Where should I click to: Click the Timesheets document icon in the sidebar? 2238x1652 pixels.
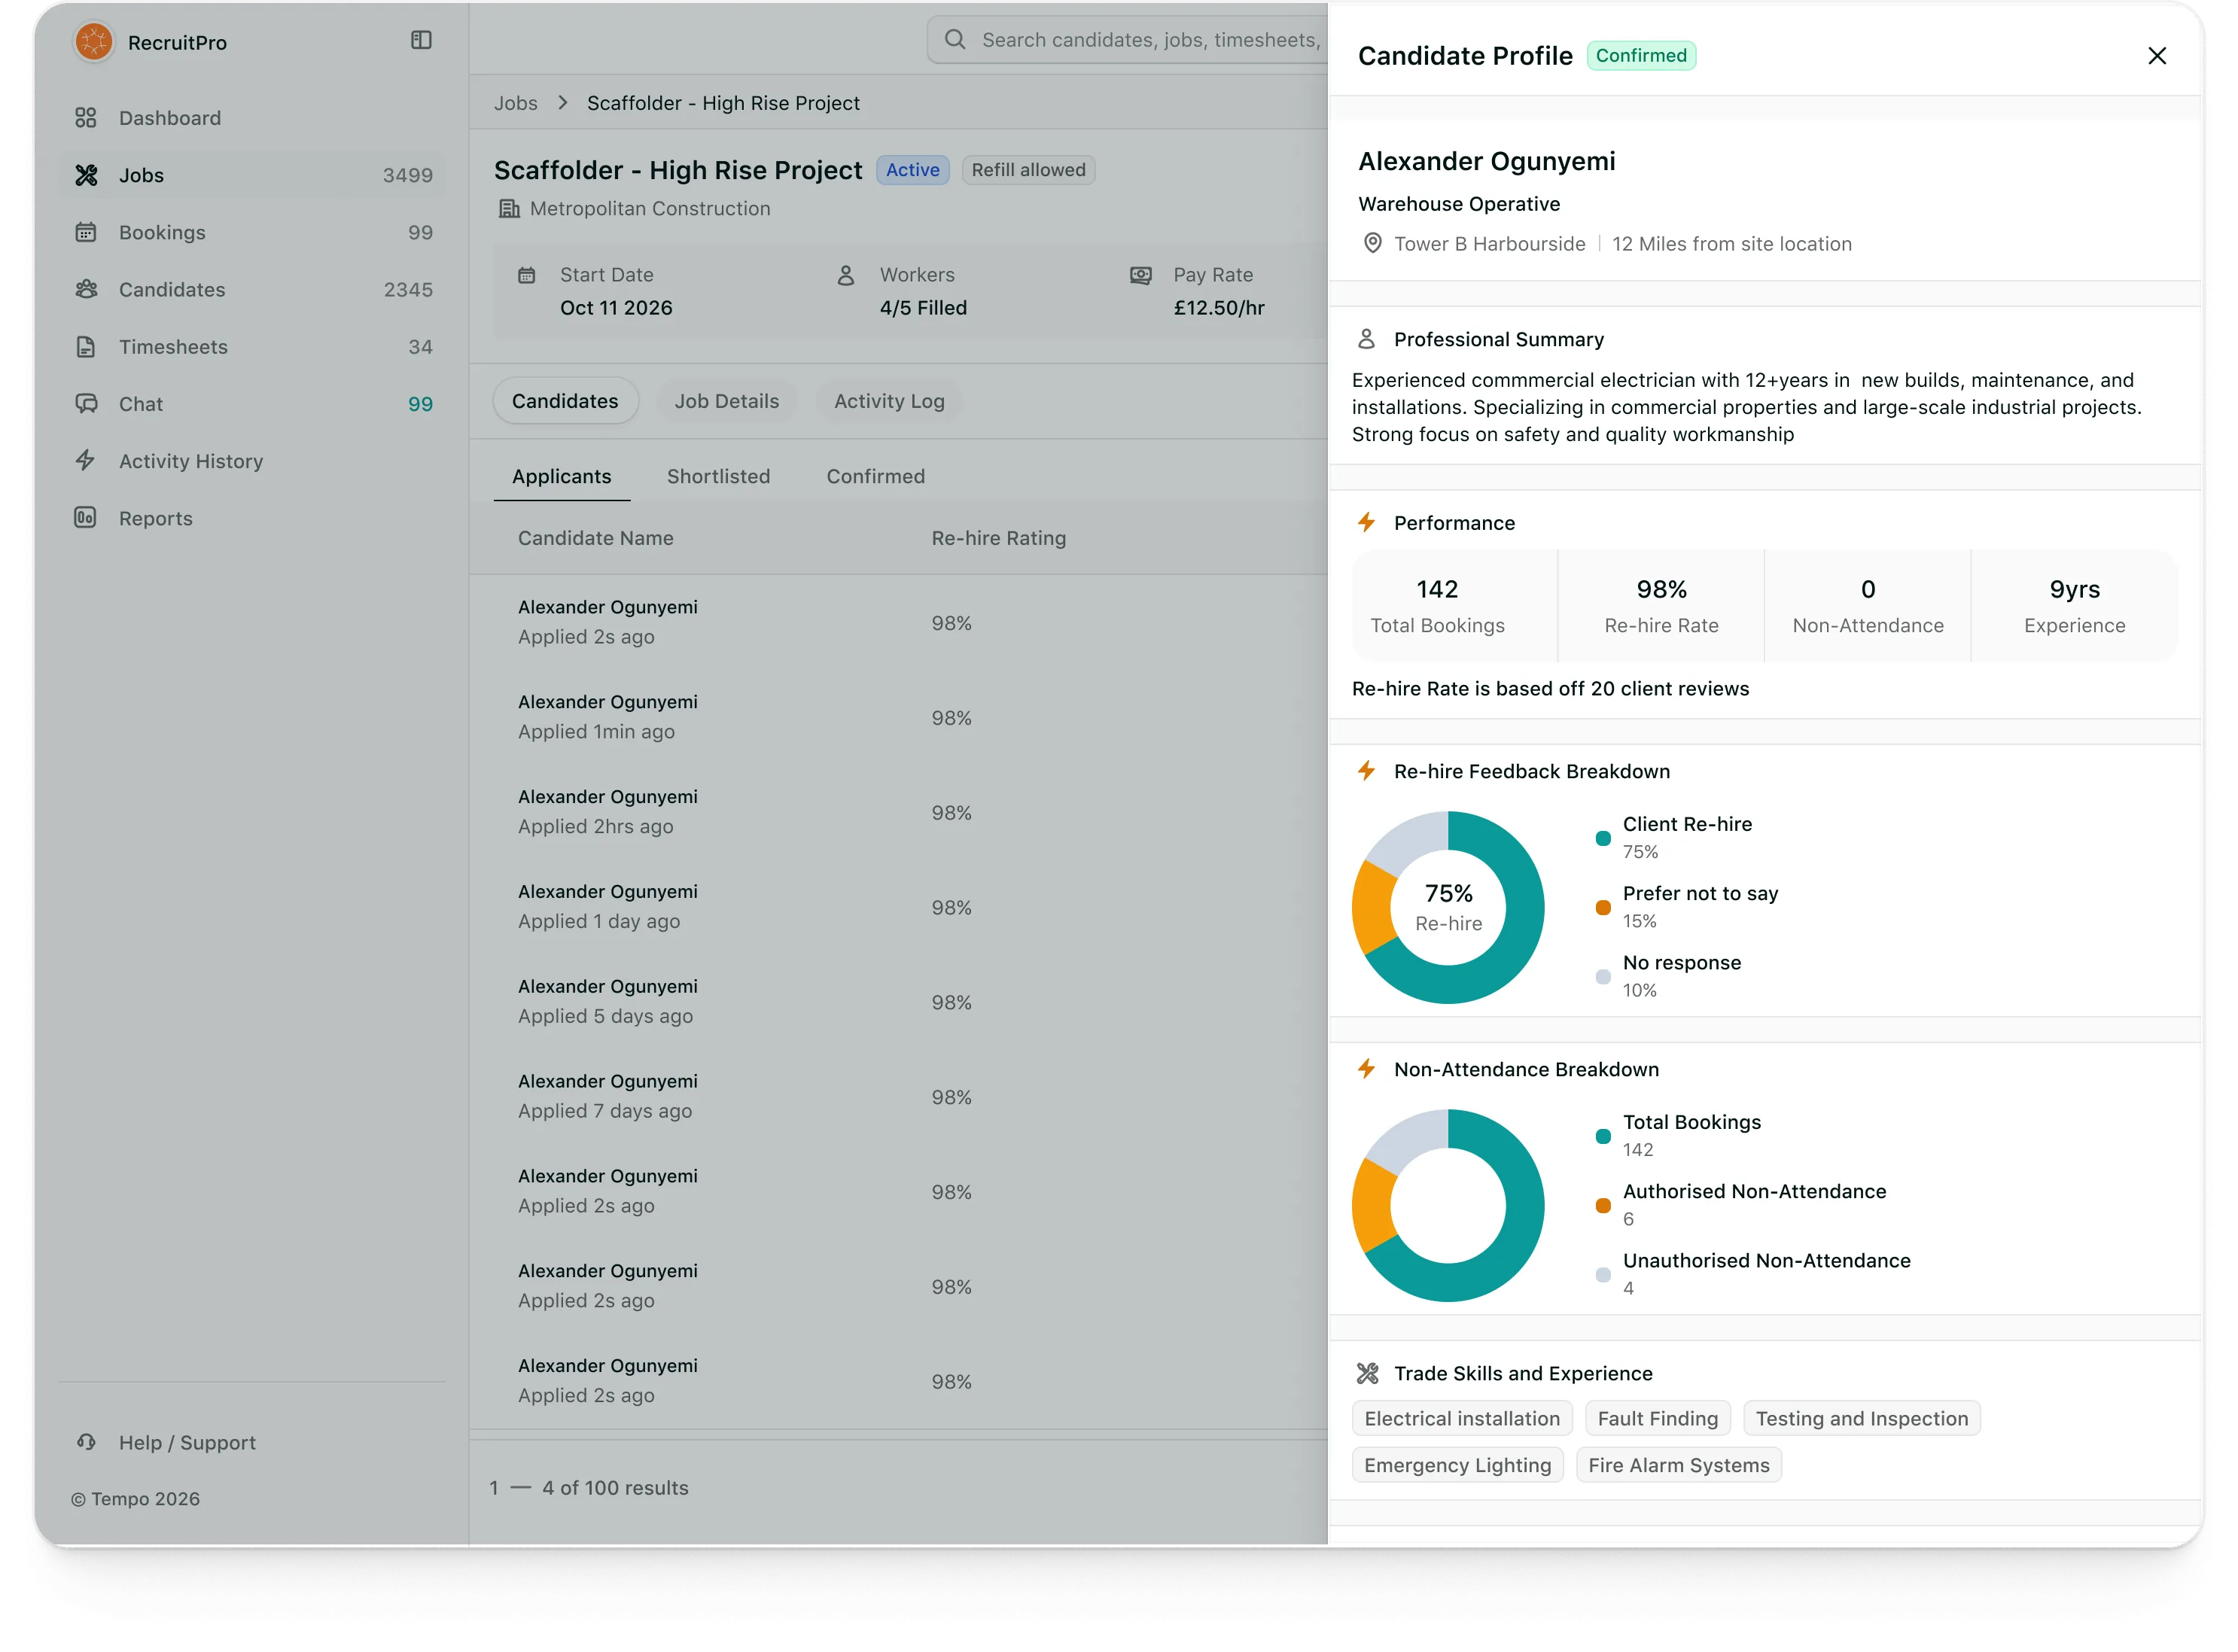pyautogui.click(x=86, y=347)
